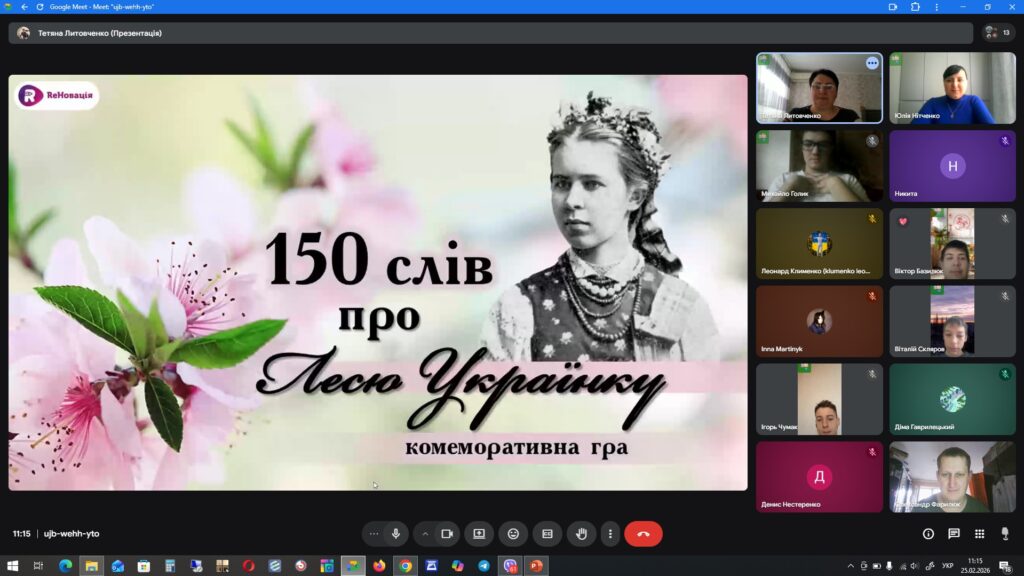
Task: Open Telegram from the Windows taskbar
Action: (484, 566)
